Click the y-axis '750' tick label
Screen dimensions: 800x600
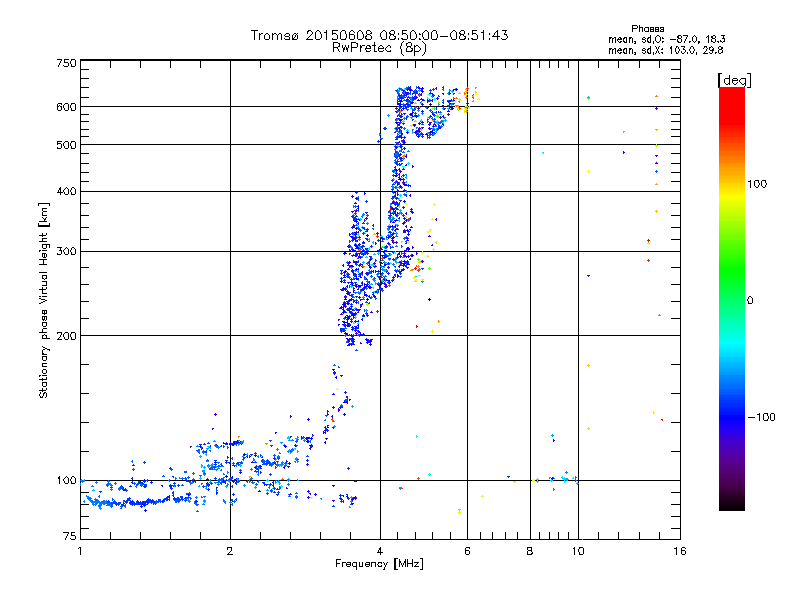click(x=66, y=63)
